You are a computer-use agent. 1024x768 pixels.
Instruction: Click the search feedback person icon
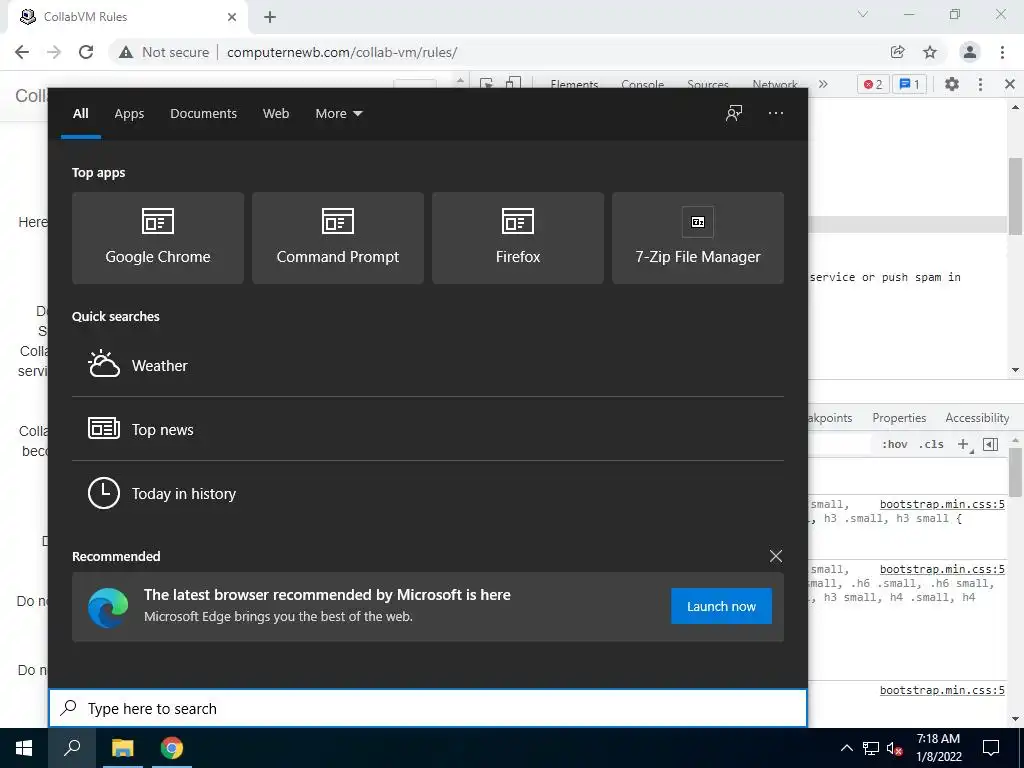pyautogui.click(x=734, y=113)
